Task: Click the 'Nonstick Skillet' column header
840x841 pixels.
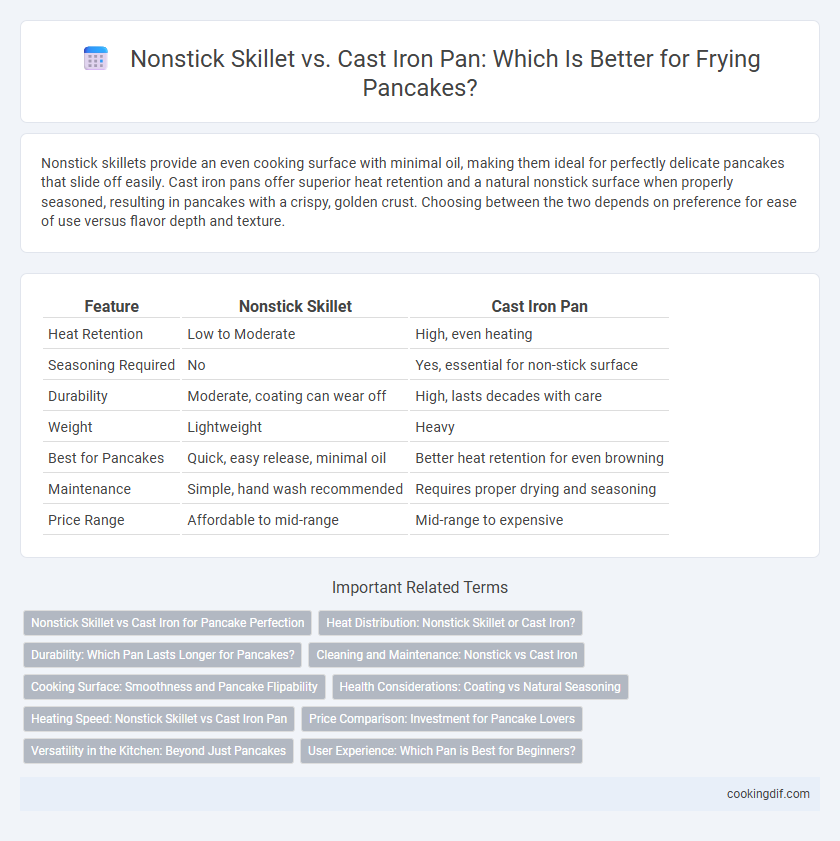Action: 295,306
